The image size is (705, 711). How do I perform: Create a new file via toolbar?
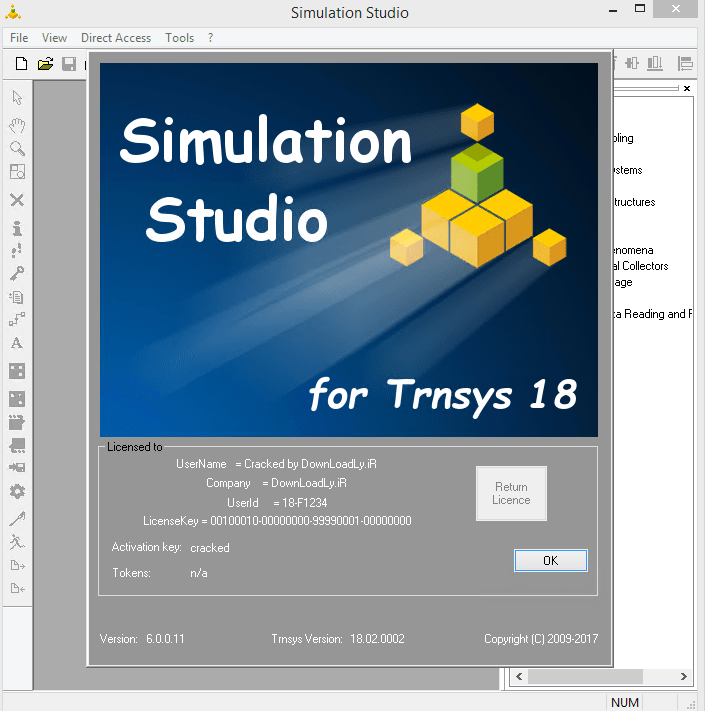click(21, 64)
